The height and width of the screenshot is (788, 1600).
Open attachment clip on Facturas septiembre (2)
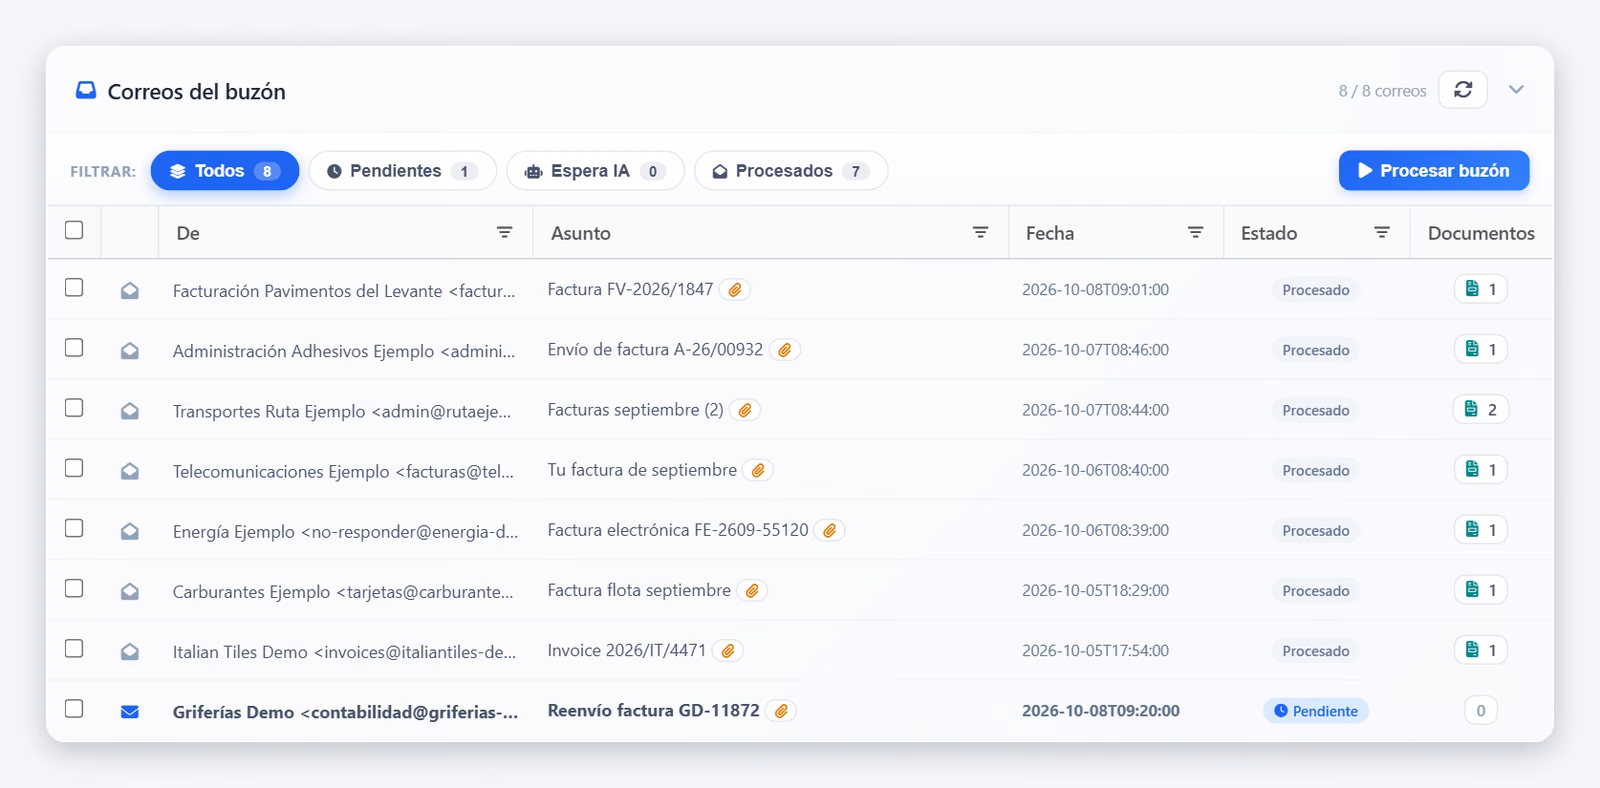pyautogui.click(x=745, y=410)
